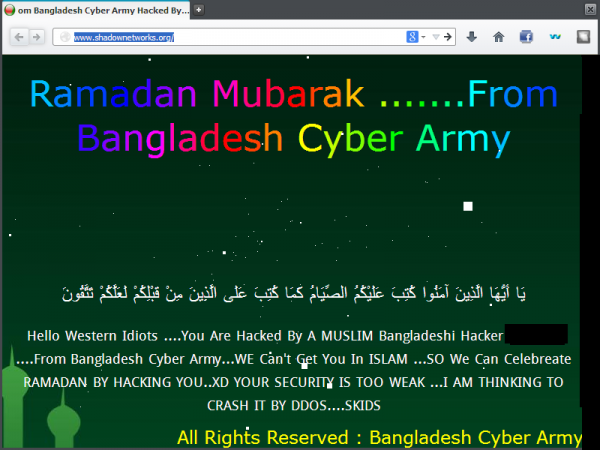Expand the search engine dropdown arrow
The height and width of the screenshot is (450, 600).
pyautogui.click(x=423, y=37)
